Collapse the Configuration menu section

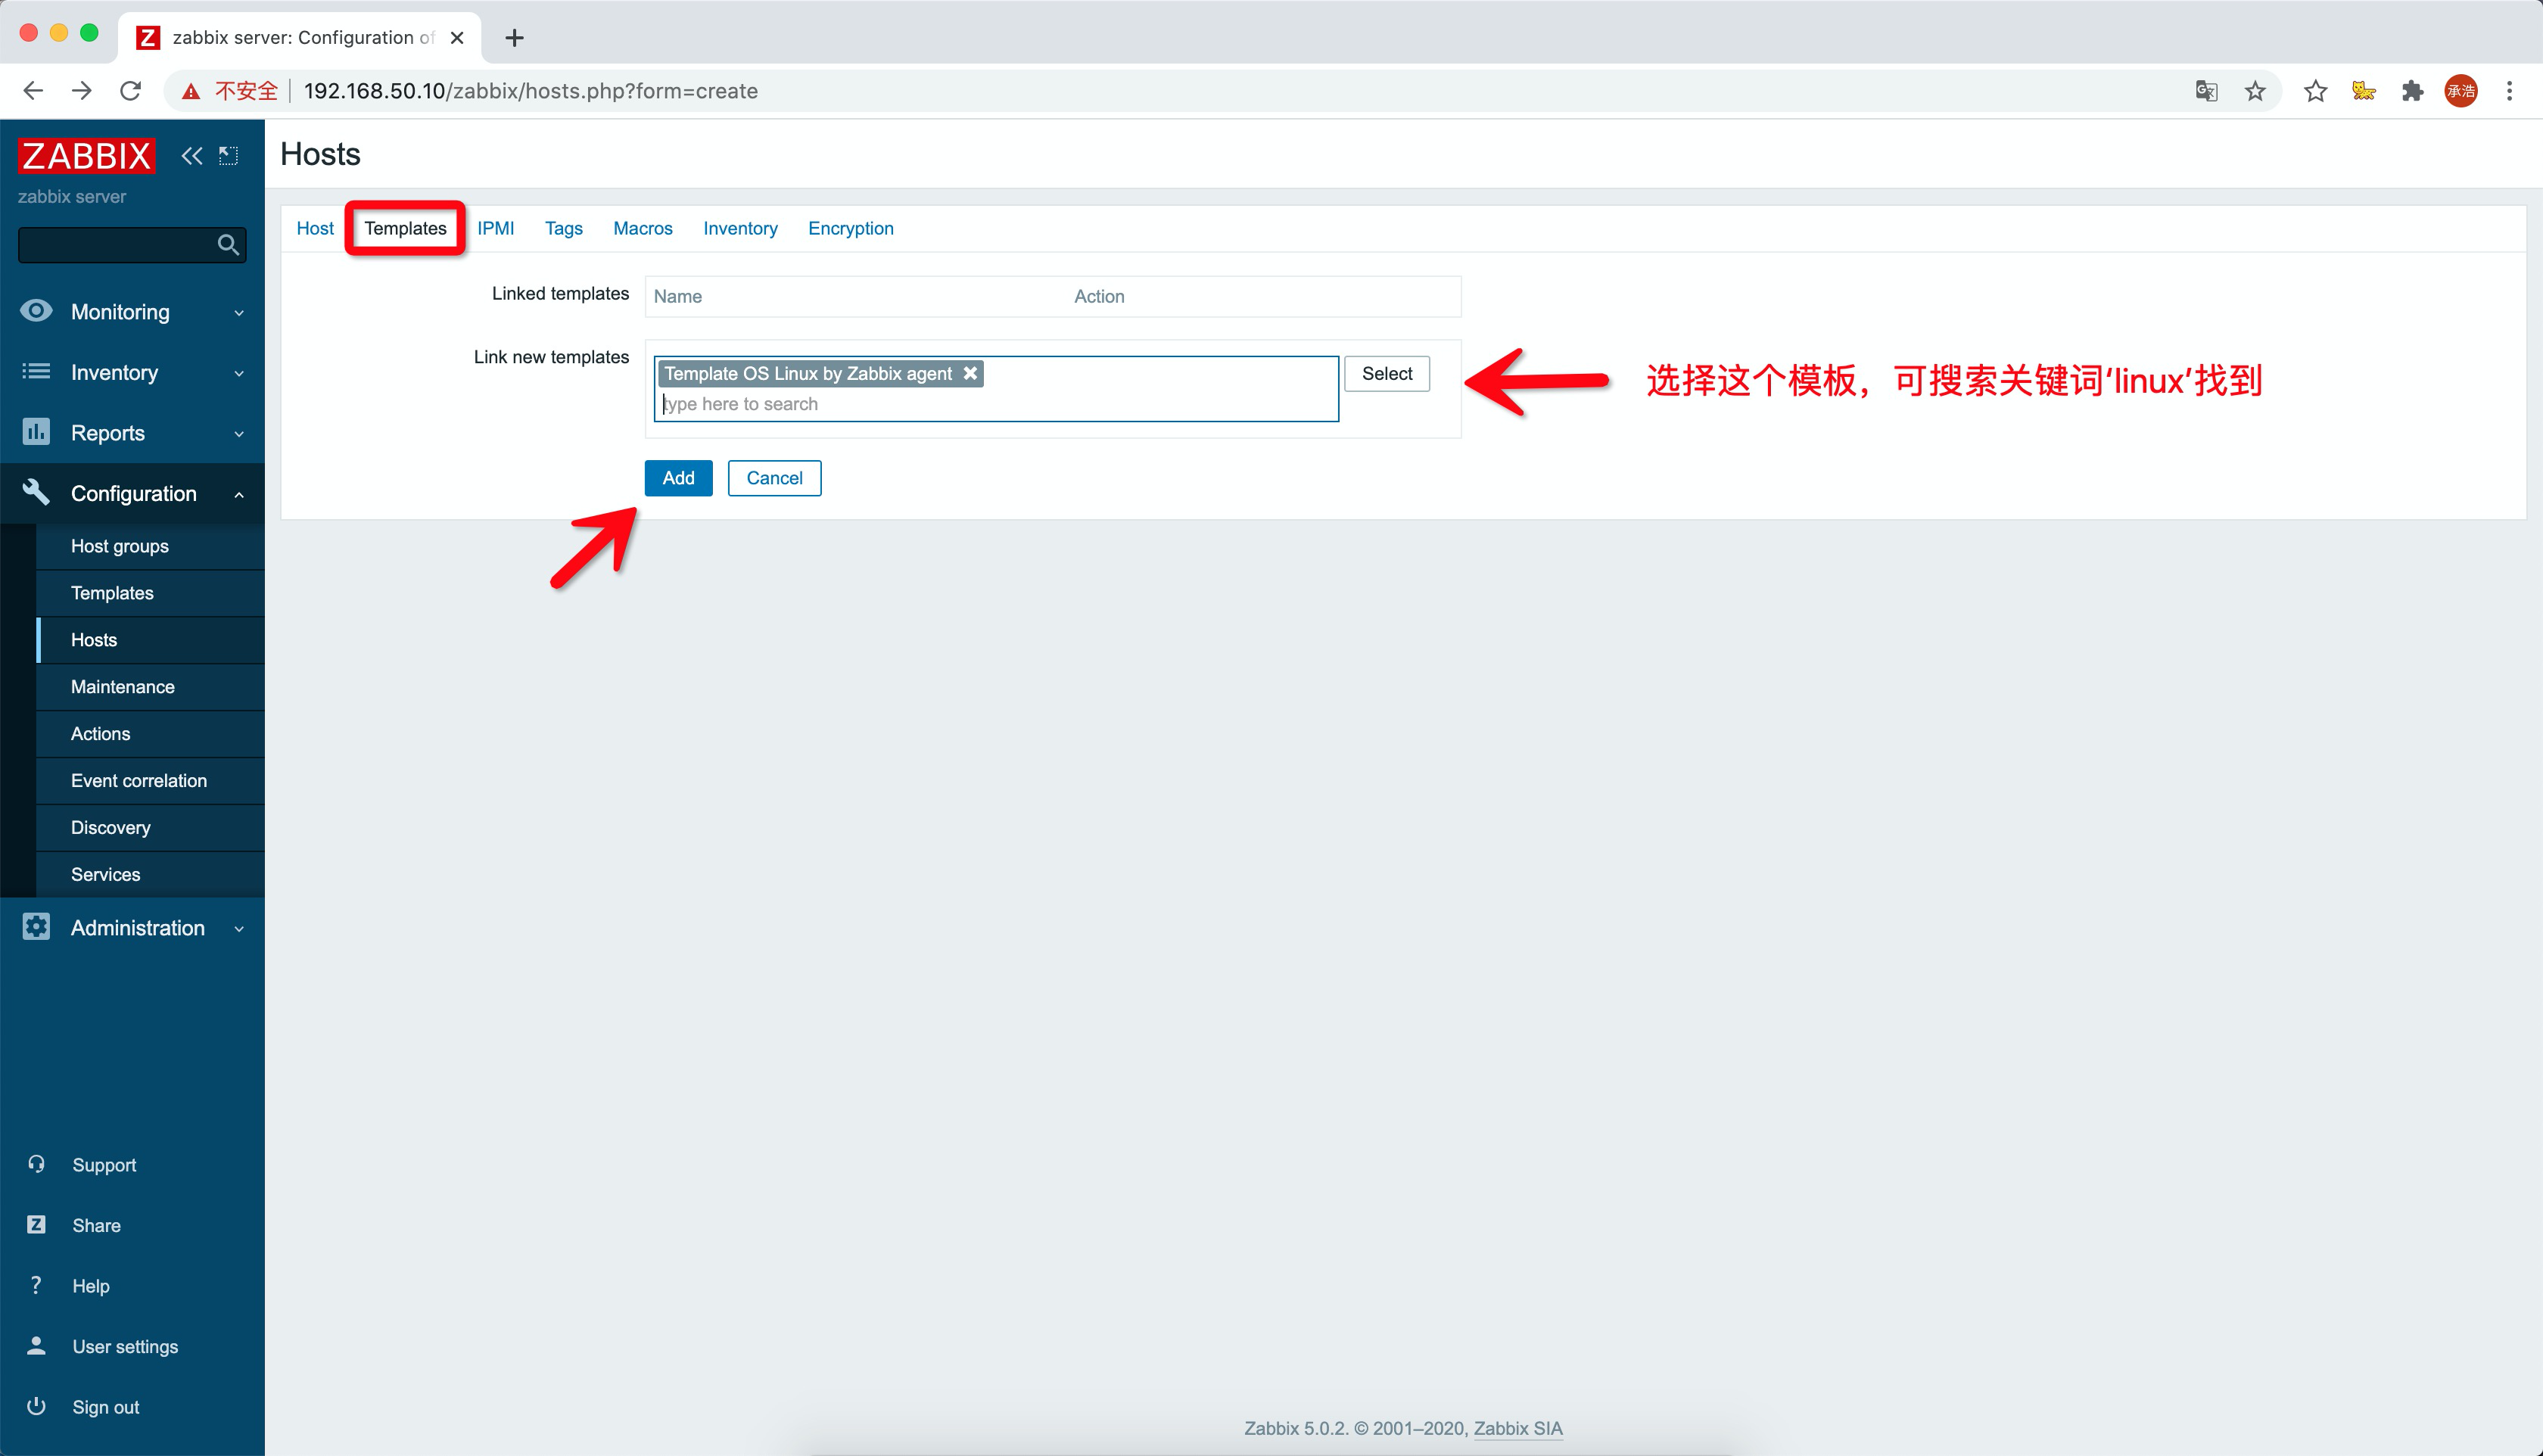(x=132, y=494)
